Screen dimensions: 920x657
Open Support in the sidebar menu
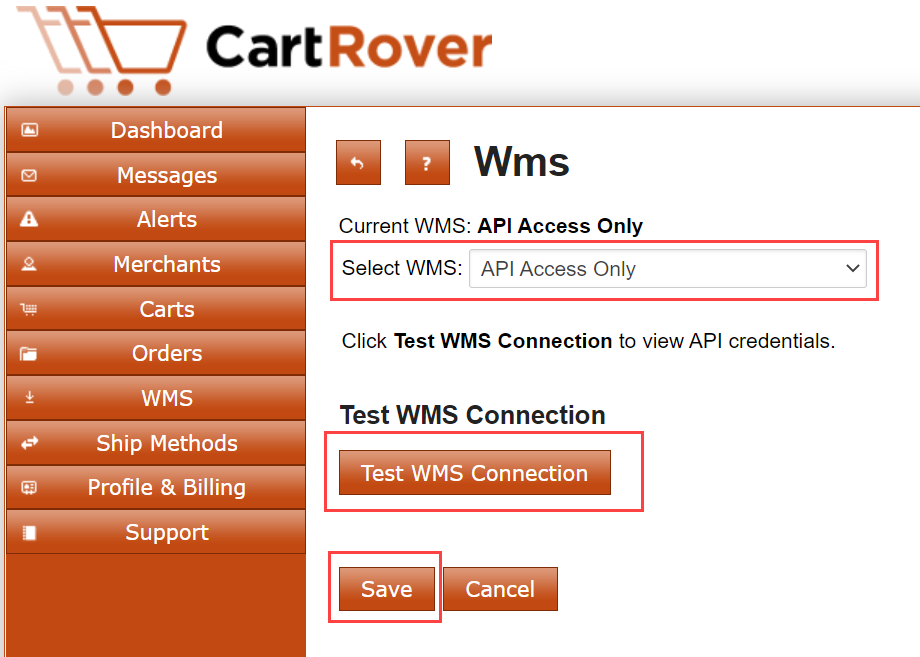tap(156, 532)
